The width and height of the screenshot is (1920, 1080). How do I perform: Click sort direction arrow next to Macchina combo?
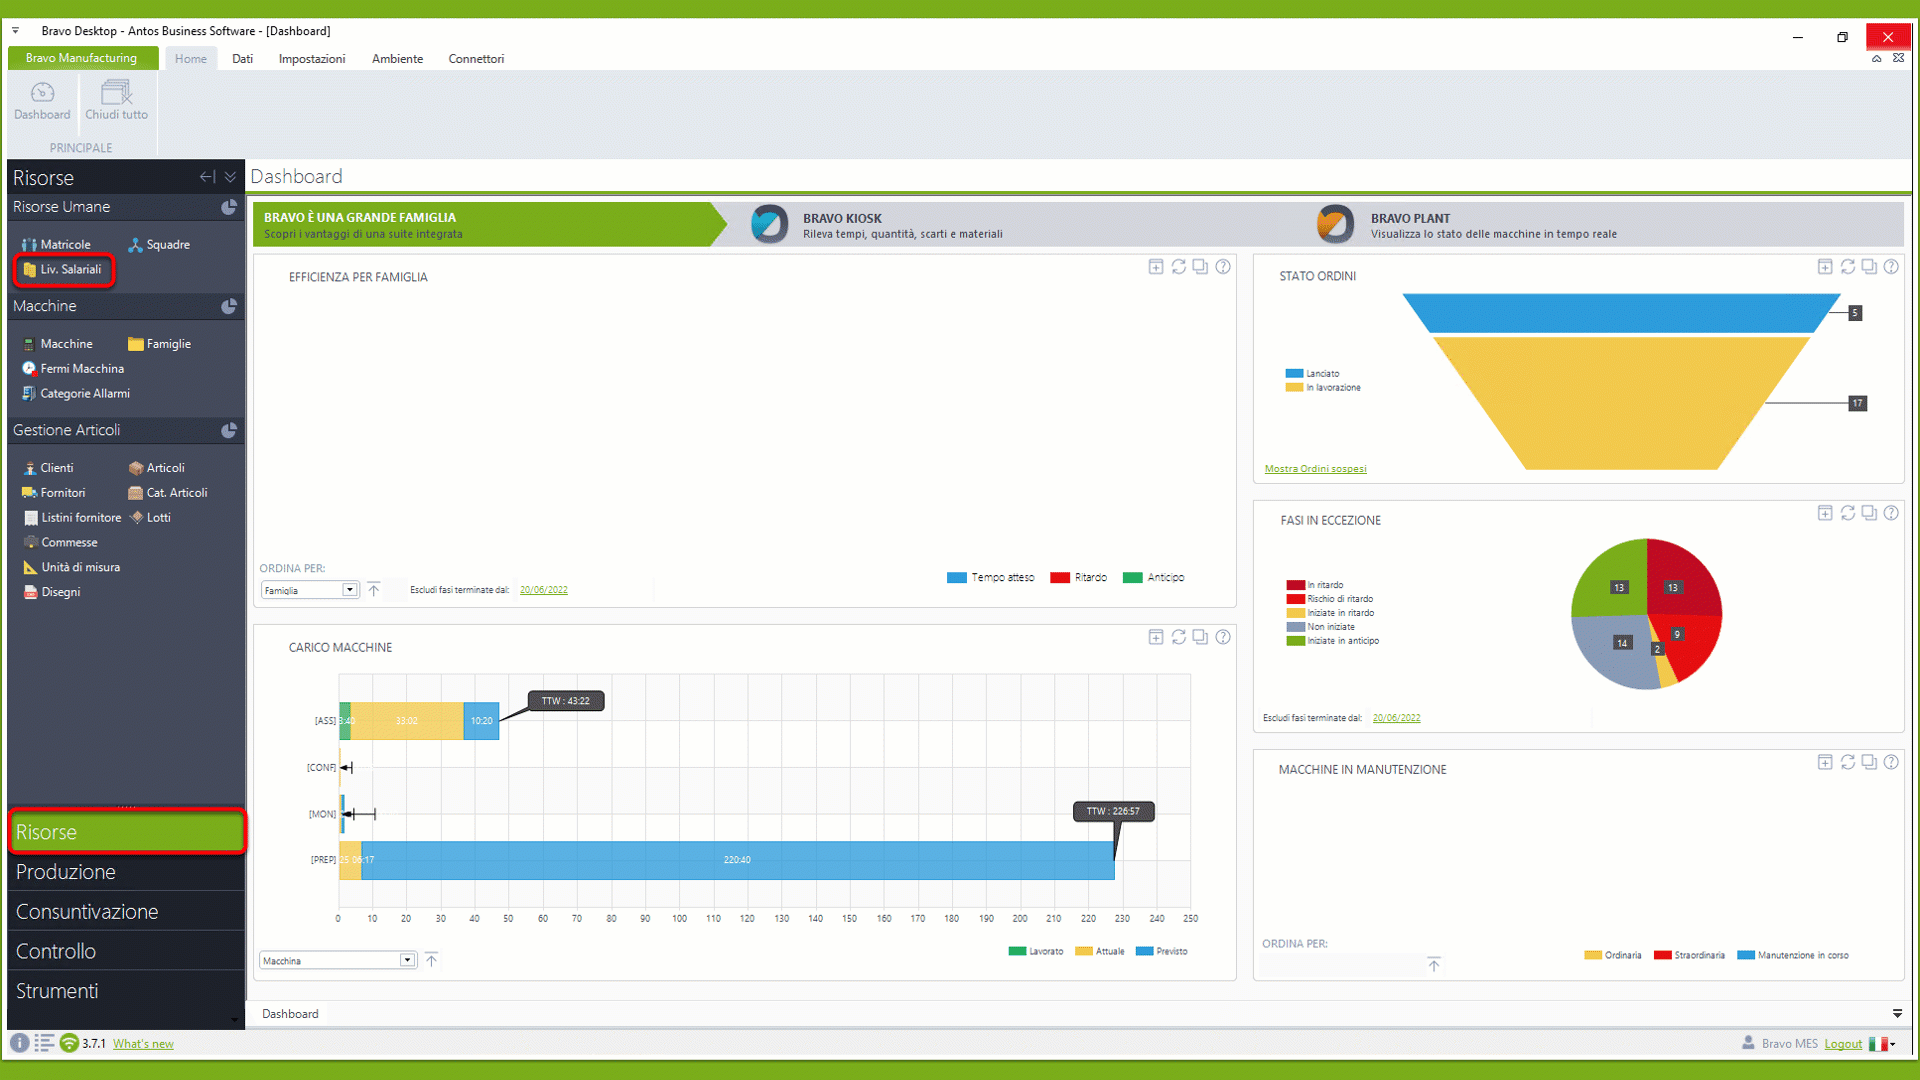432,960
